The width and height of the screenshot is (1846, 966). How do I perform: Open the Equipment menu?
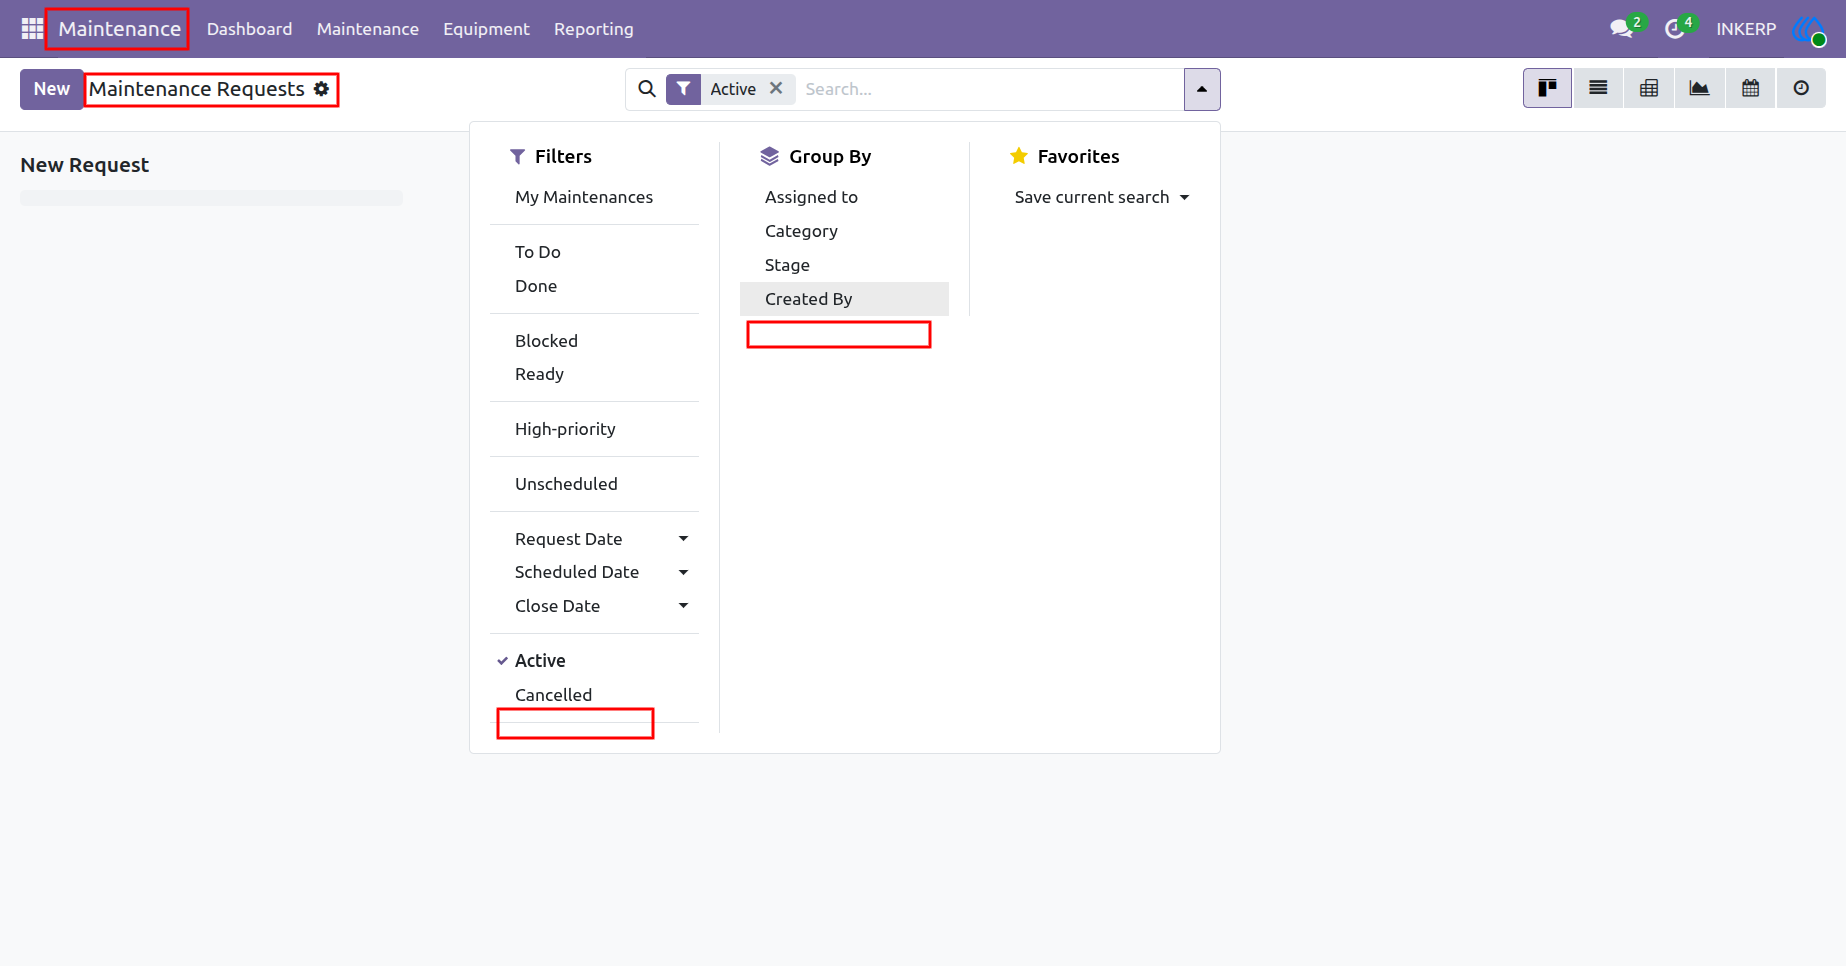[x=486, y=29]
